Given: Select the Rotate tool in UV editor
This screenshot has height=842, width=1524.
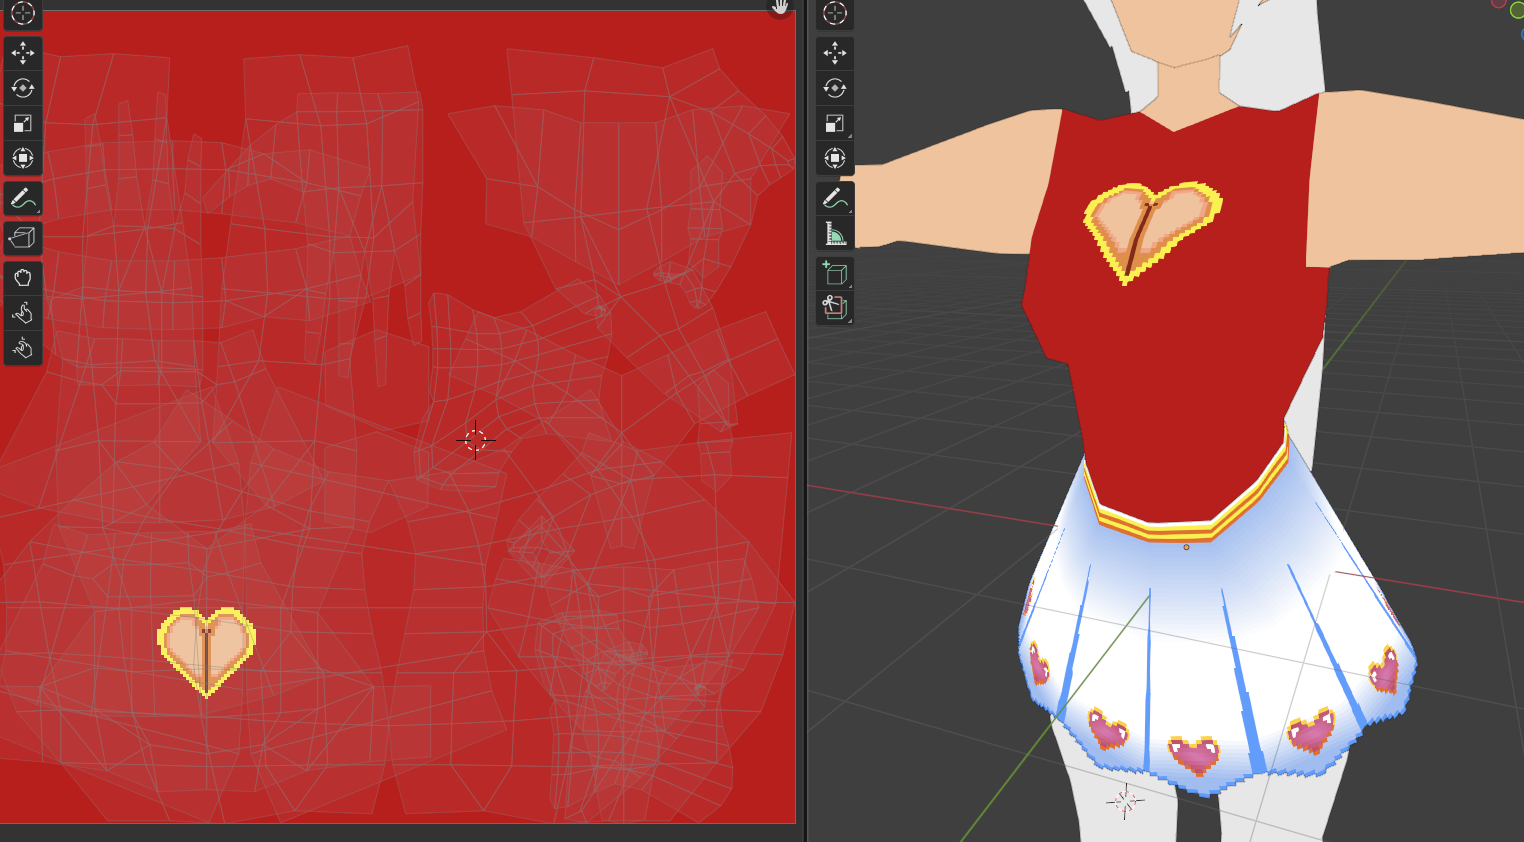Looking at the screenshot, I should (22, 88).
